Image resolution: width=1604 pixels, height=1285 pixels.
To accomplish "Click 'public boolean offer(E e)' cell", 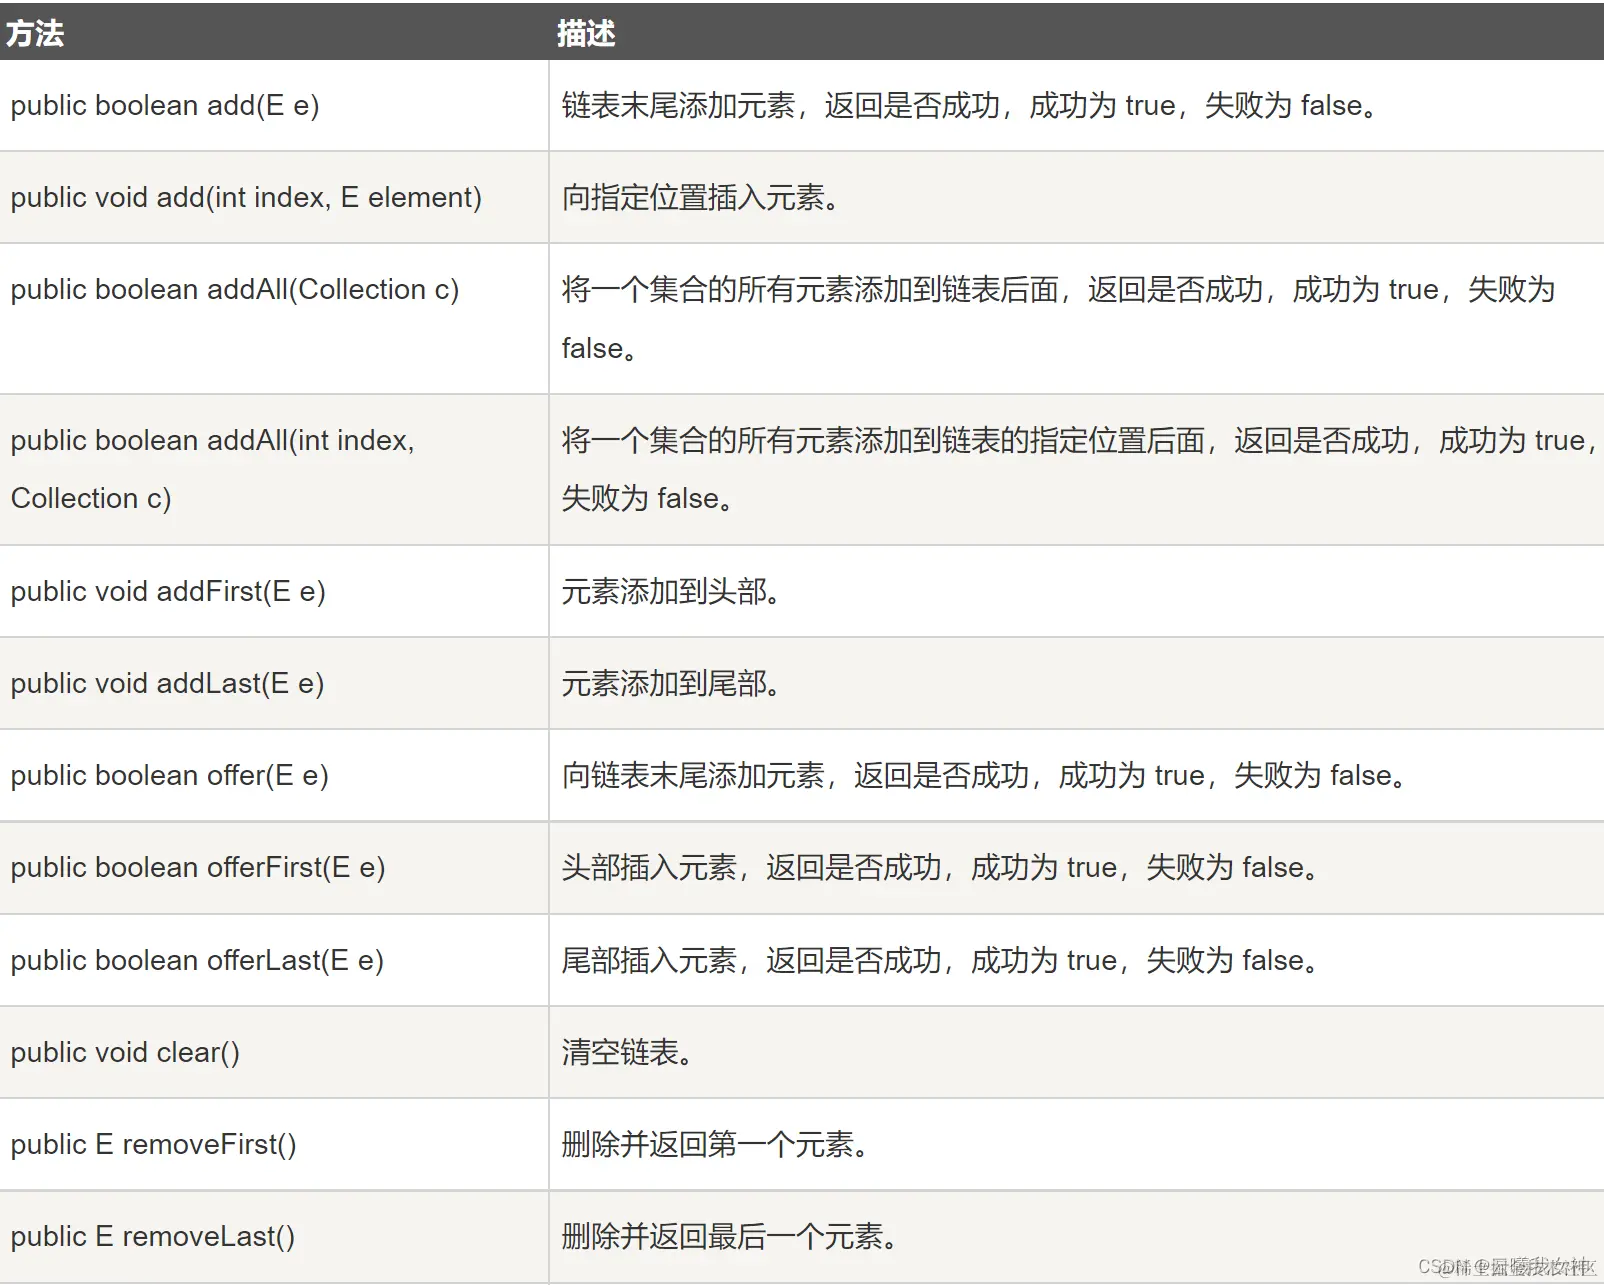I will [x=170, y=775].
